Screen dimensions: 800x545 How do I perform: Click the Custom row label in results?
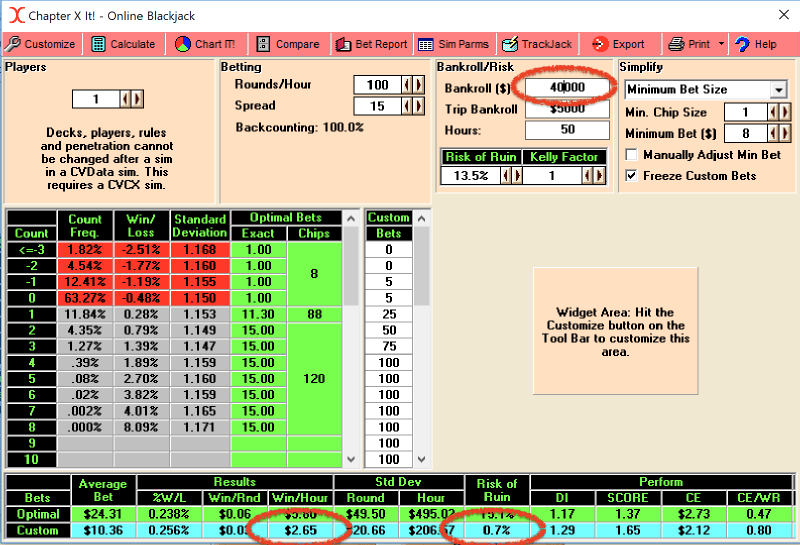(x=38, y=530)
